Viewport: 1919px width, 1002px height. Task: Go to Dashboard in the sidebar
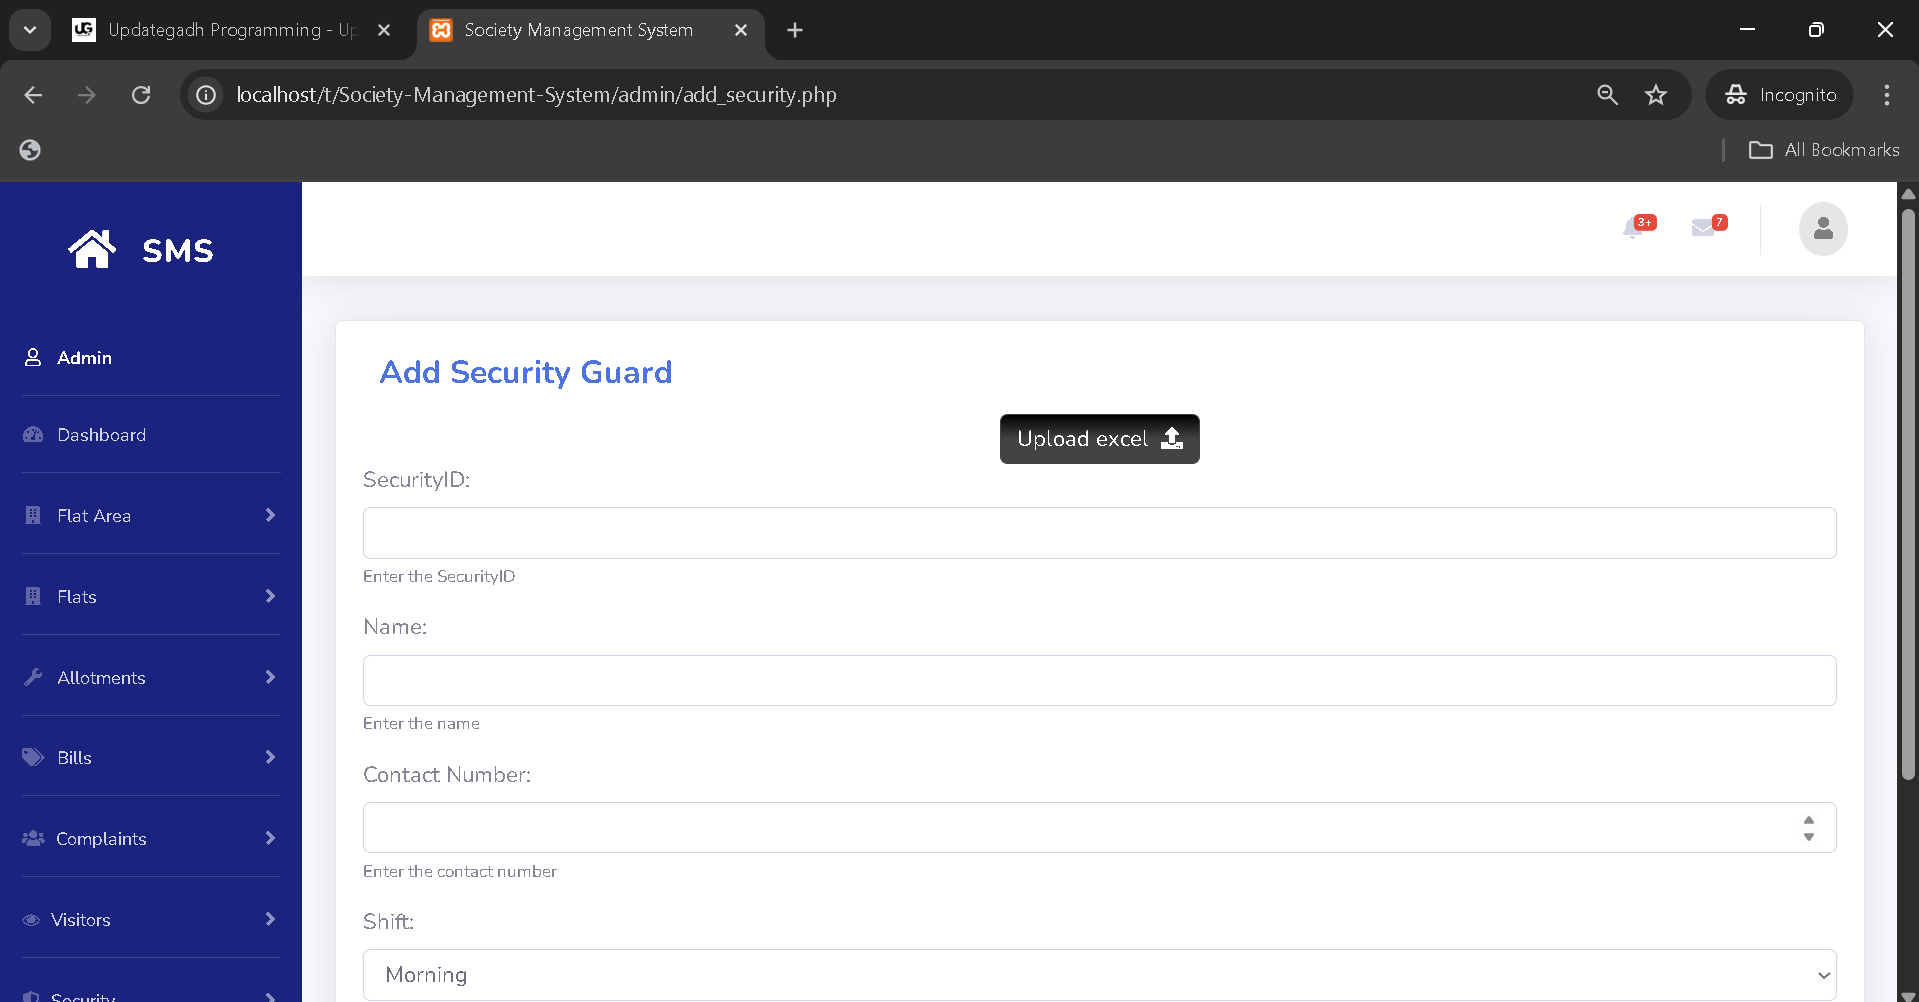[x=101, y=435]
